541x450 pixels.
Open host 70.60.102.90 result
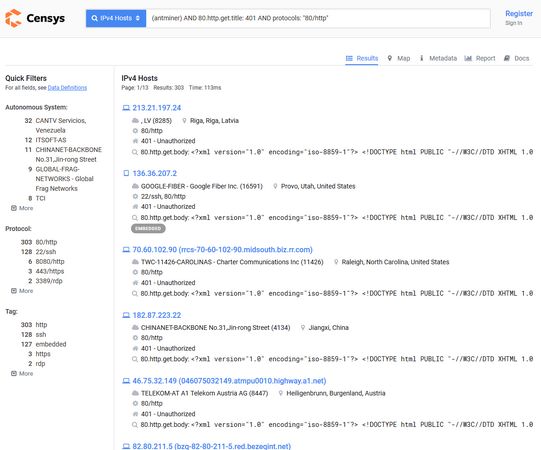click(223, 250)
